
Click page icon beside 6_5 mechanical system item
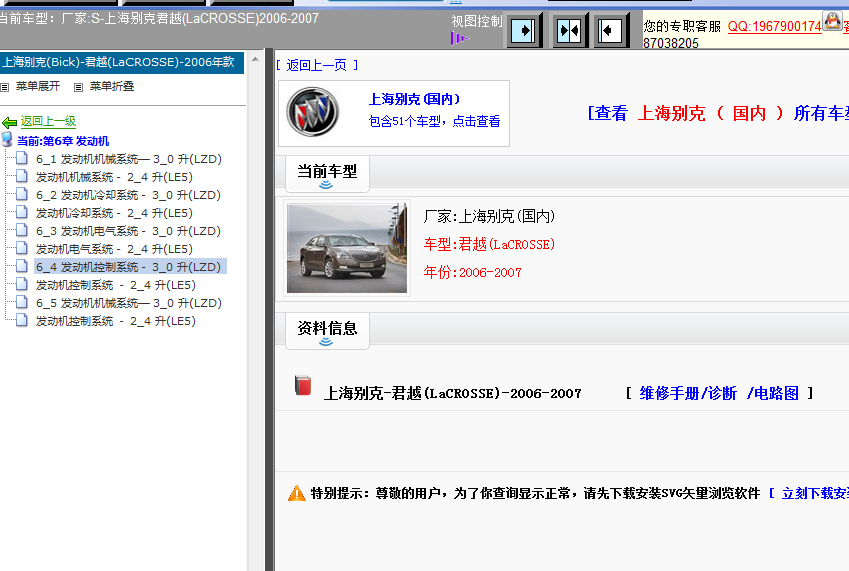(x=22, y=302)
